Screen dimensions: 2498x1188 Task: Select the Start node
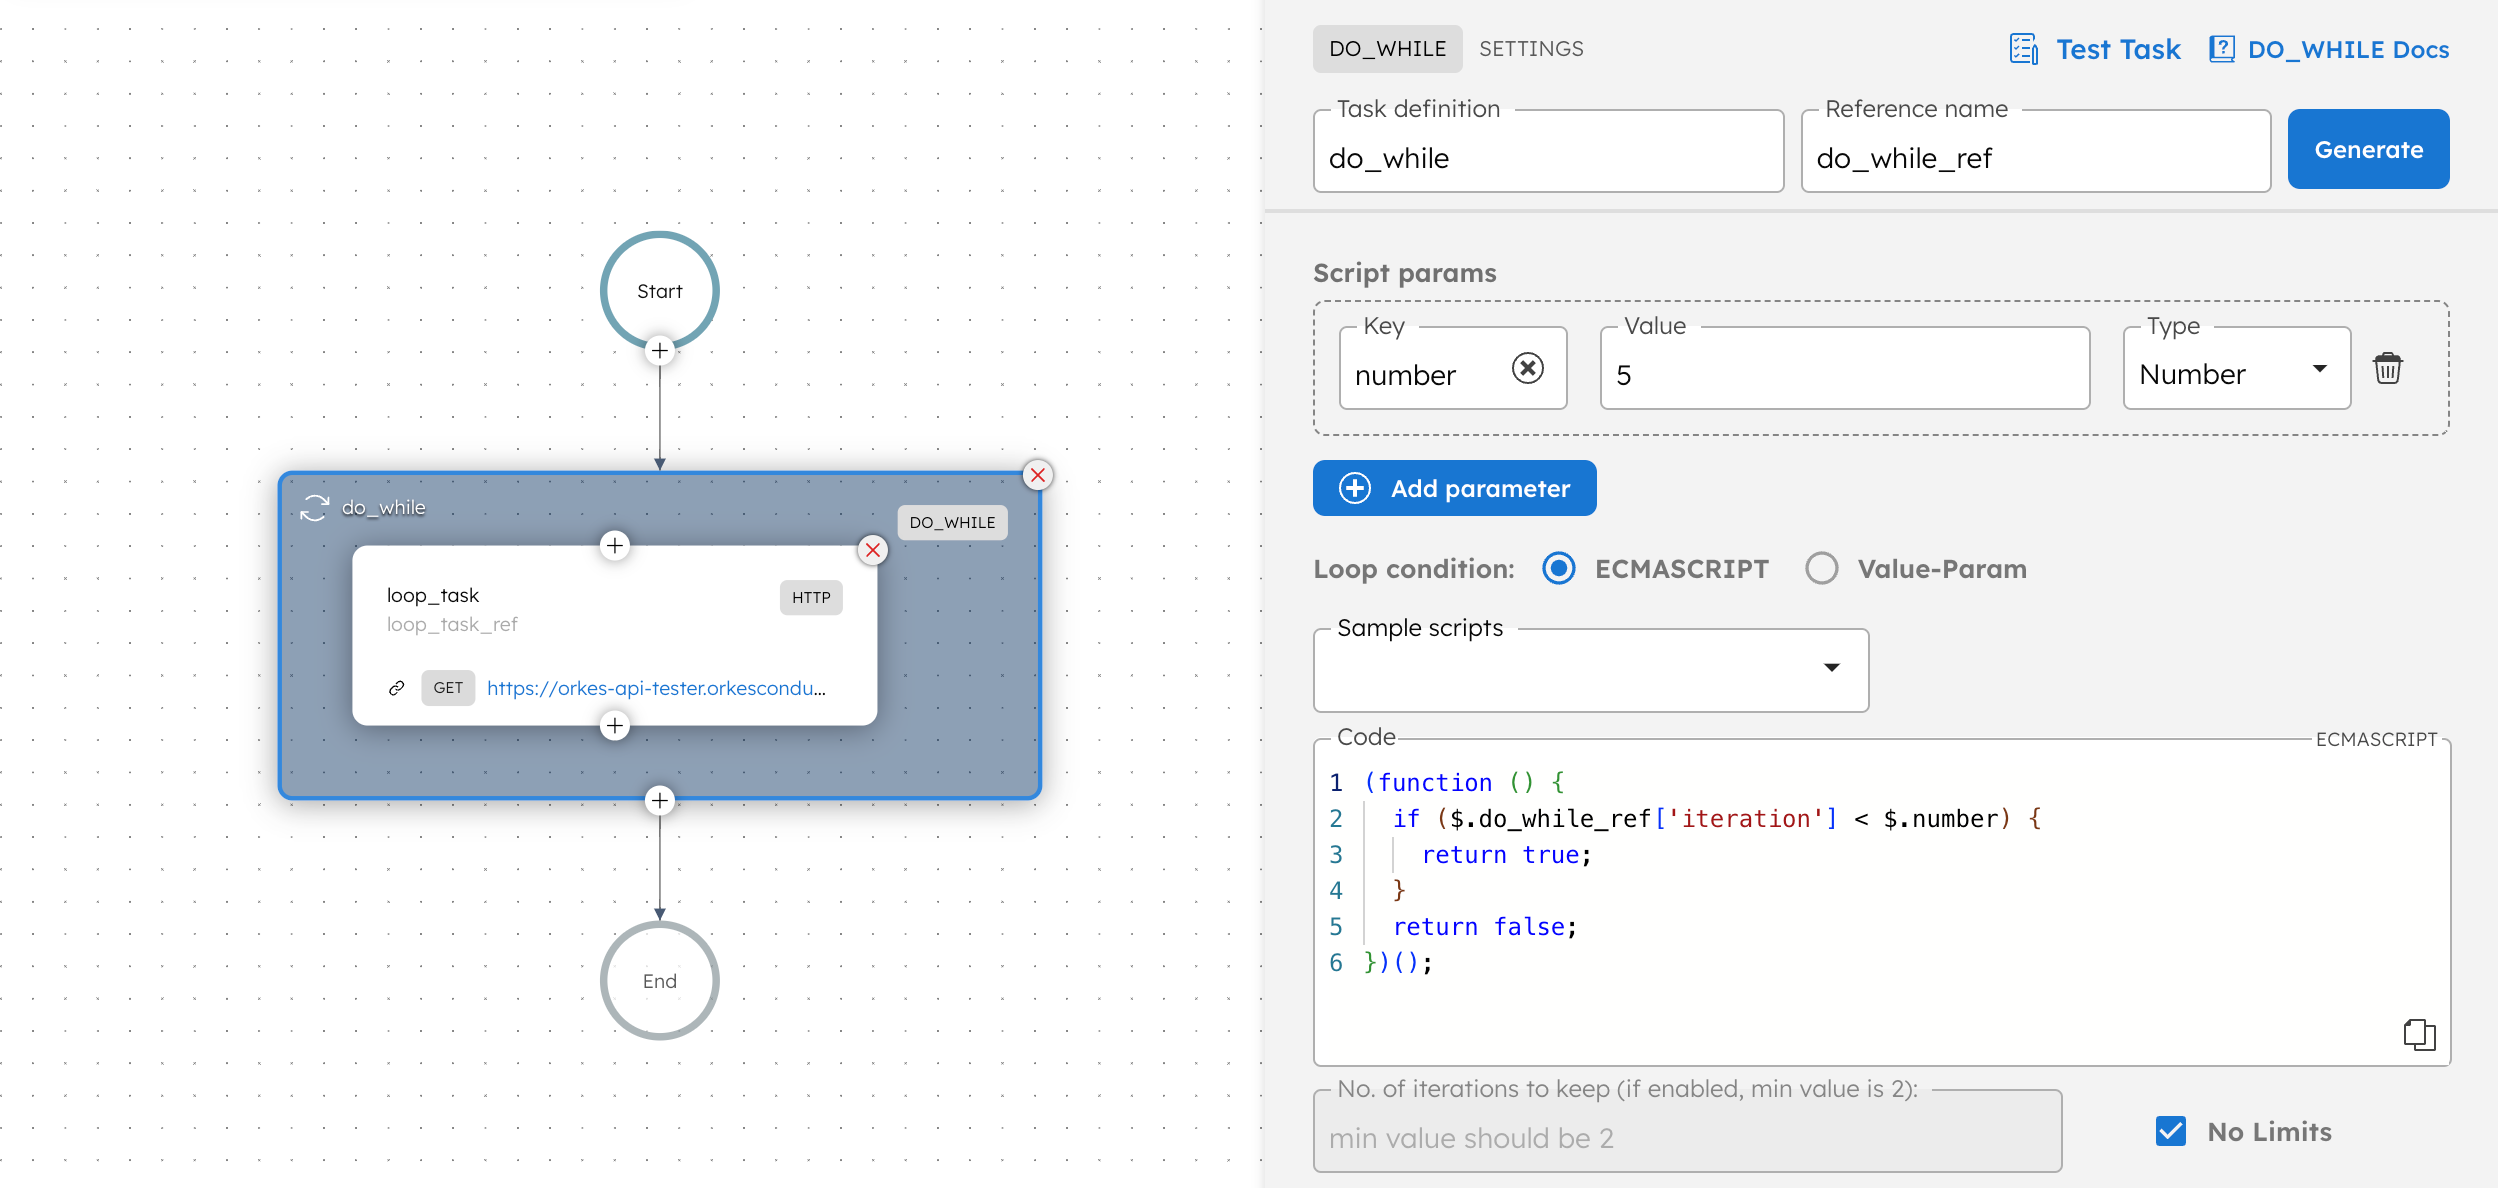tap(660, 291)
